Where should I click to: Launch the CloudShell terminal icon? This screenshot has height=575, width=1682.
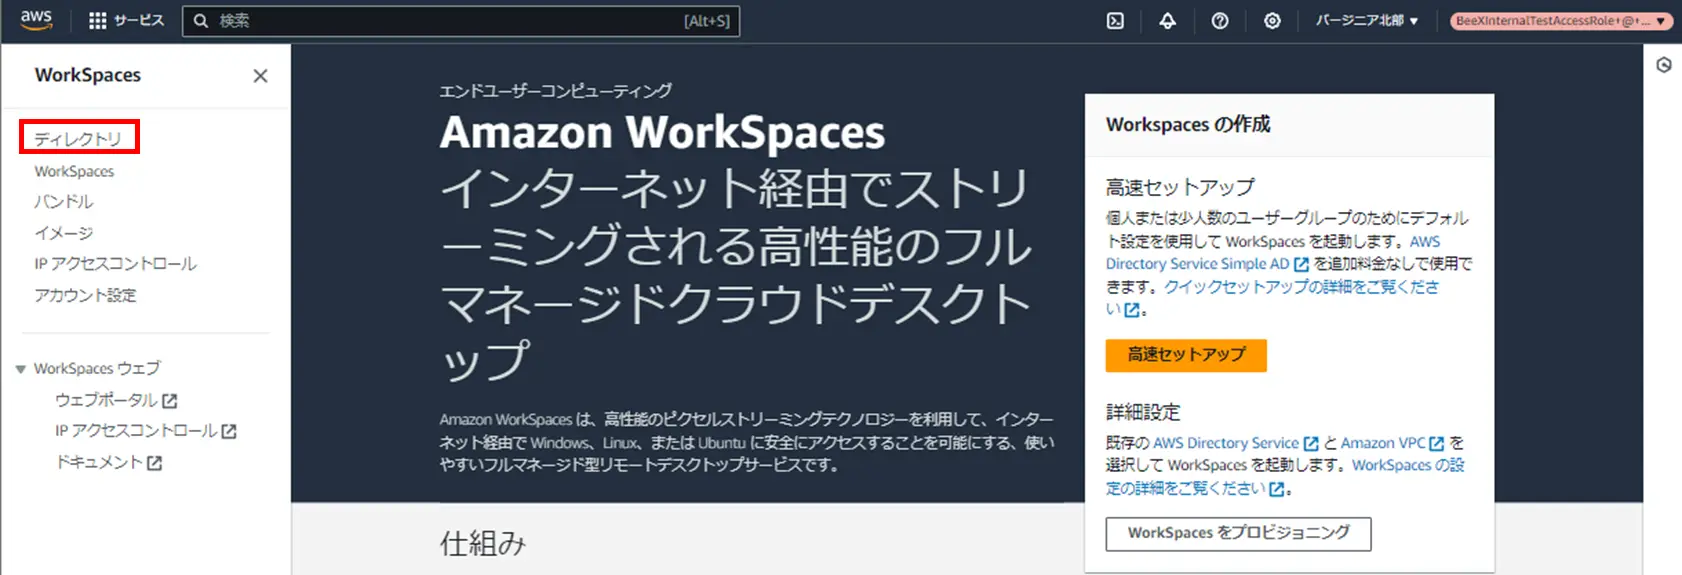(x=1115, y=20)
